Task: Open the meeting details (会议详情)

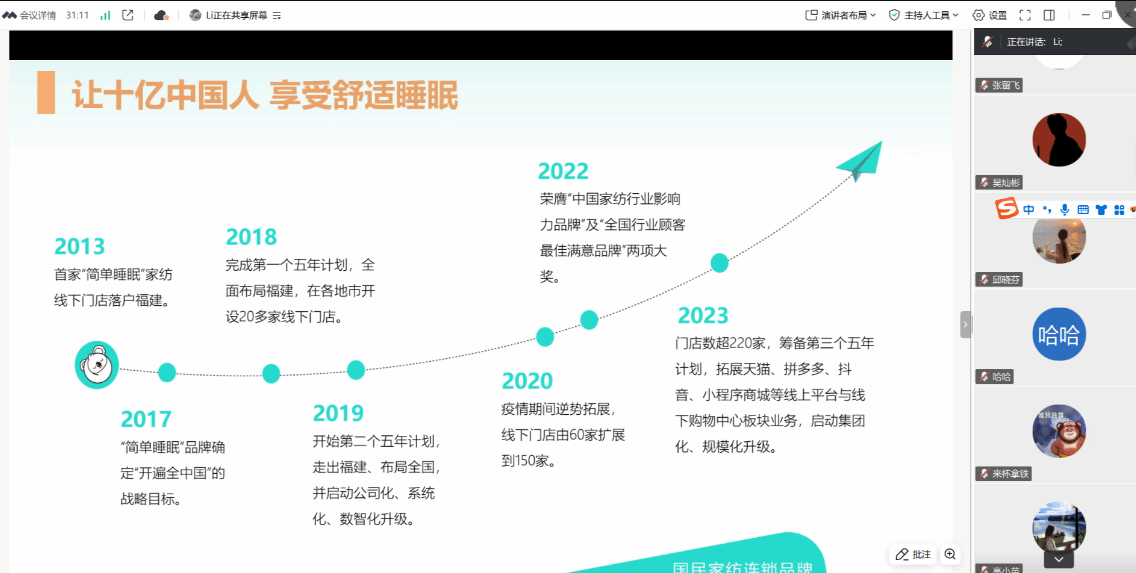Action: click(x=30, y=15)
